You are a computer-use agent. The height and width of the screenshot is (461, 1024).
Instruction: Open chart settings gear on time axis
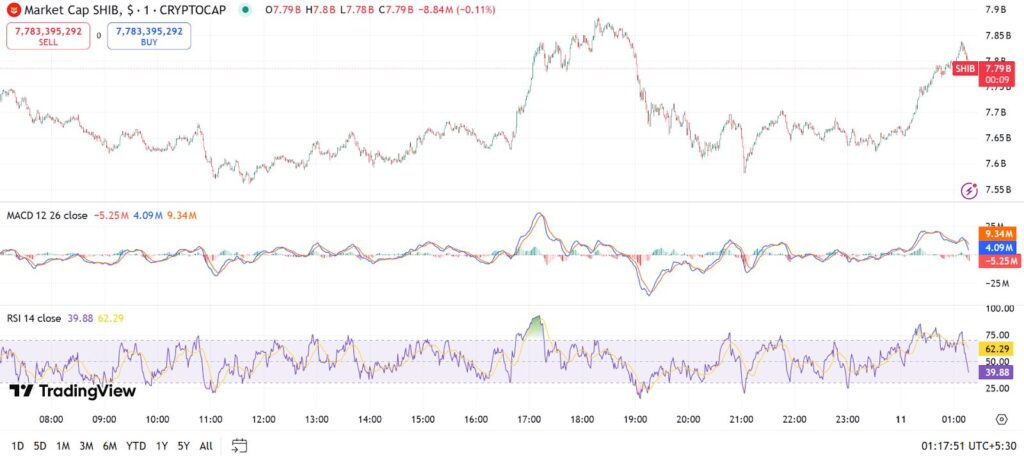pyautogui.click(x=1004, y=419)
